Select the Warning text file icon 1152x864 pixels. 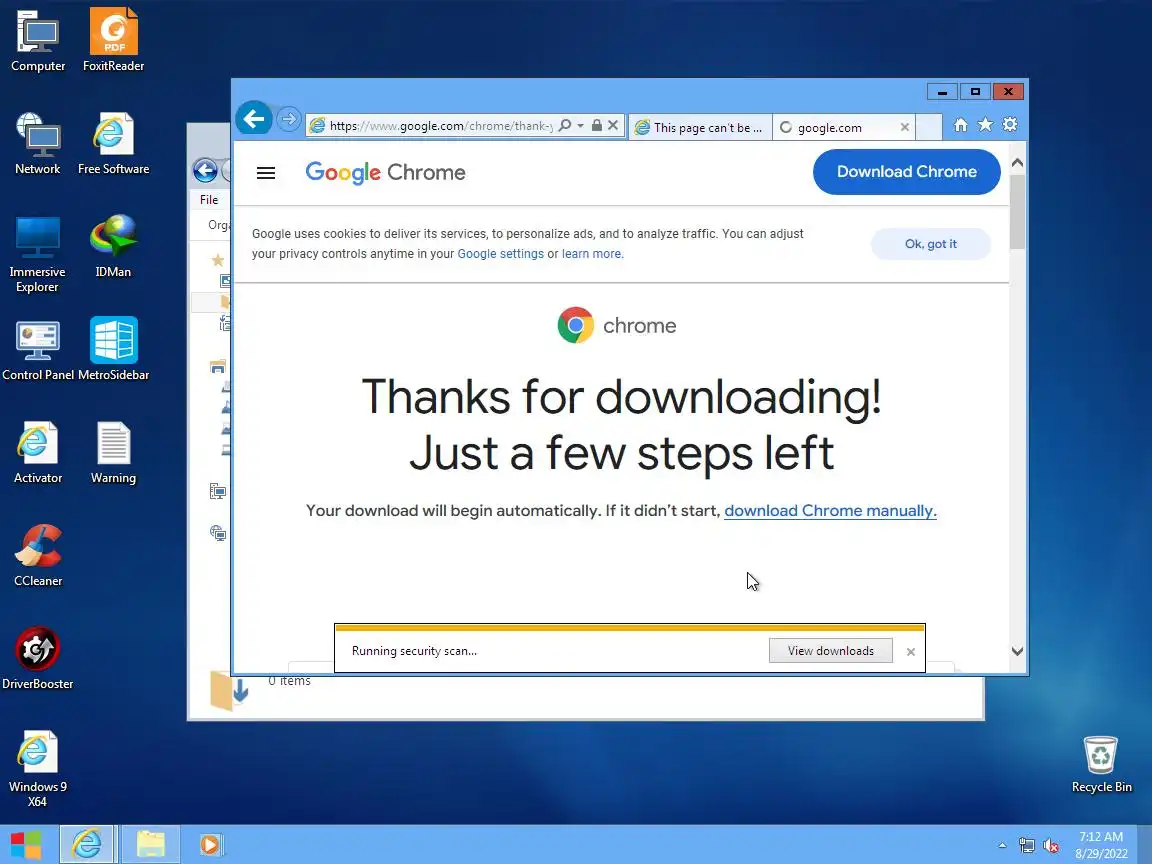coord(113,452)
